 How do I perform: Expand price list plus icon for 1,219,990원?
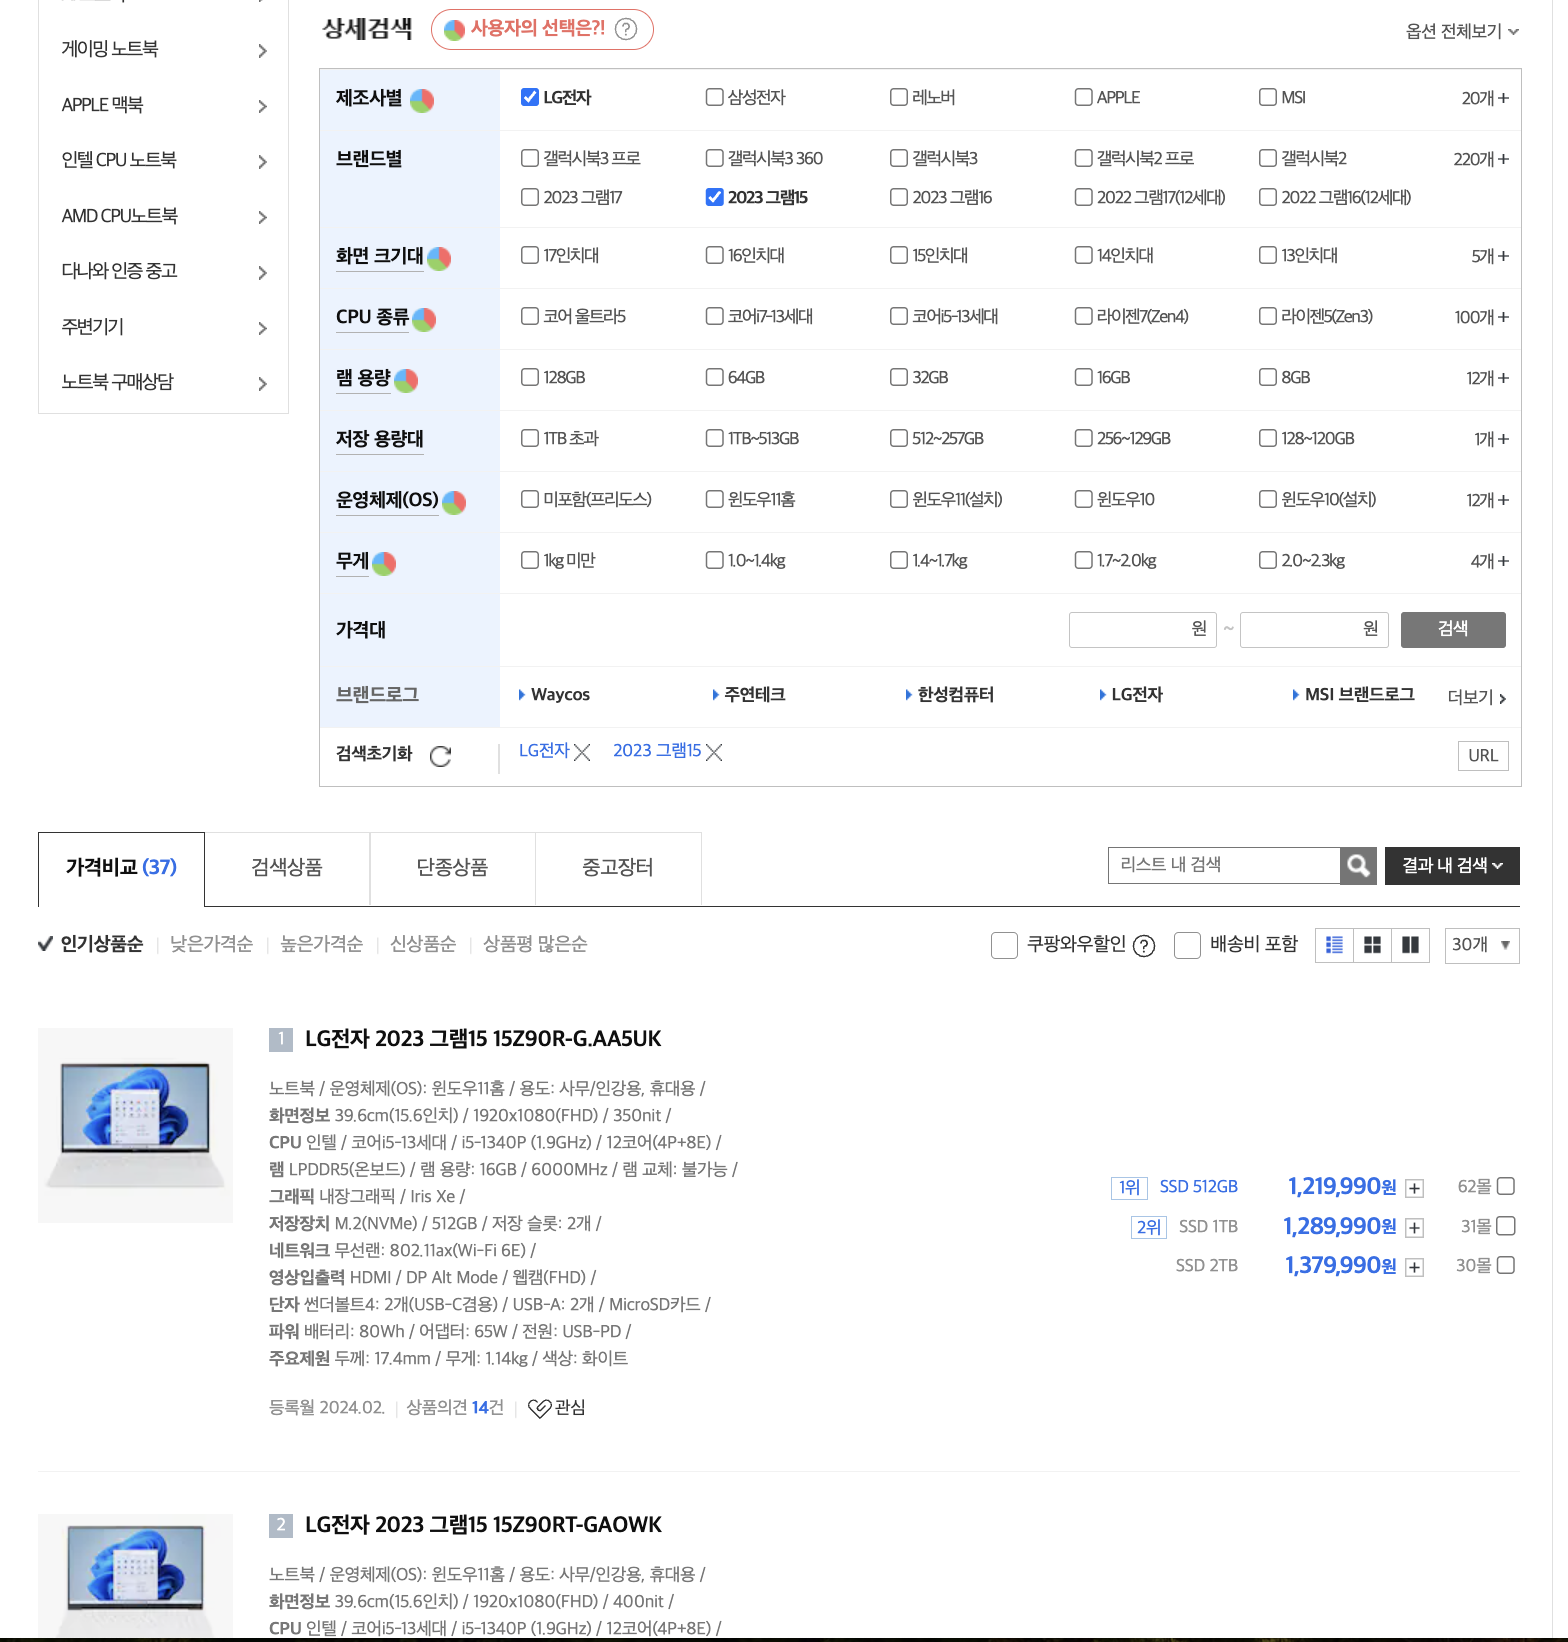[x=1414, y=1188]
